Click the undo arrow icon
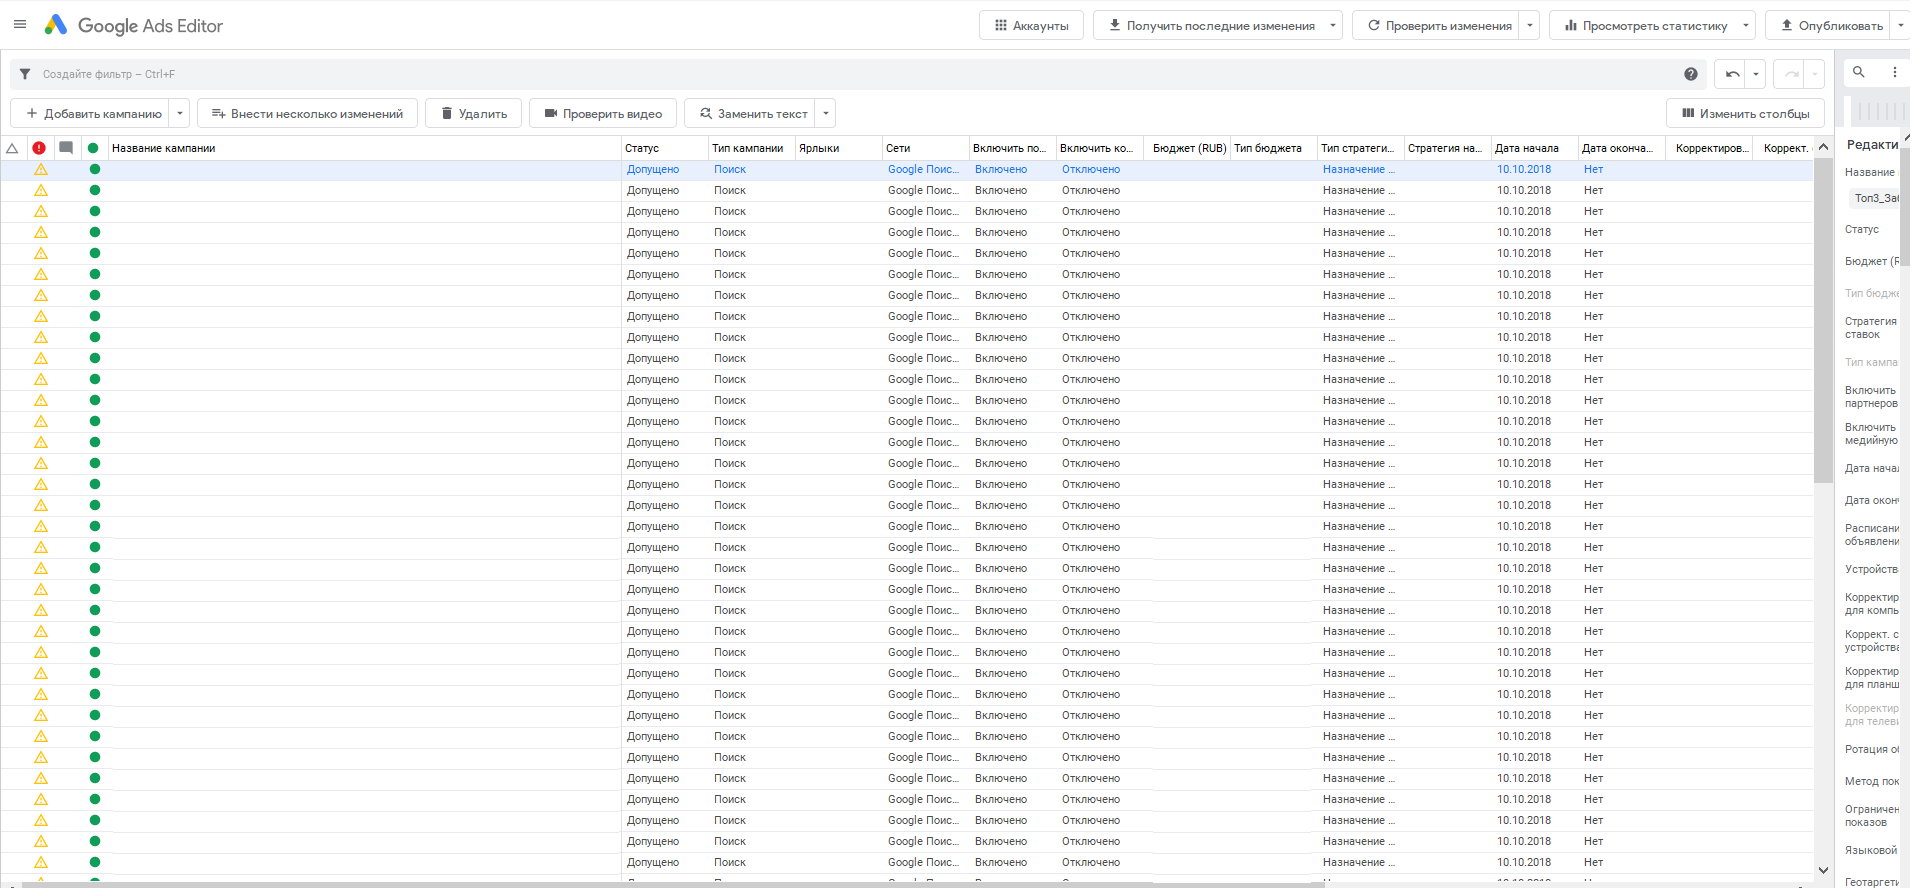1916x888 pixels. 1732,74
